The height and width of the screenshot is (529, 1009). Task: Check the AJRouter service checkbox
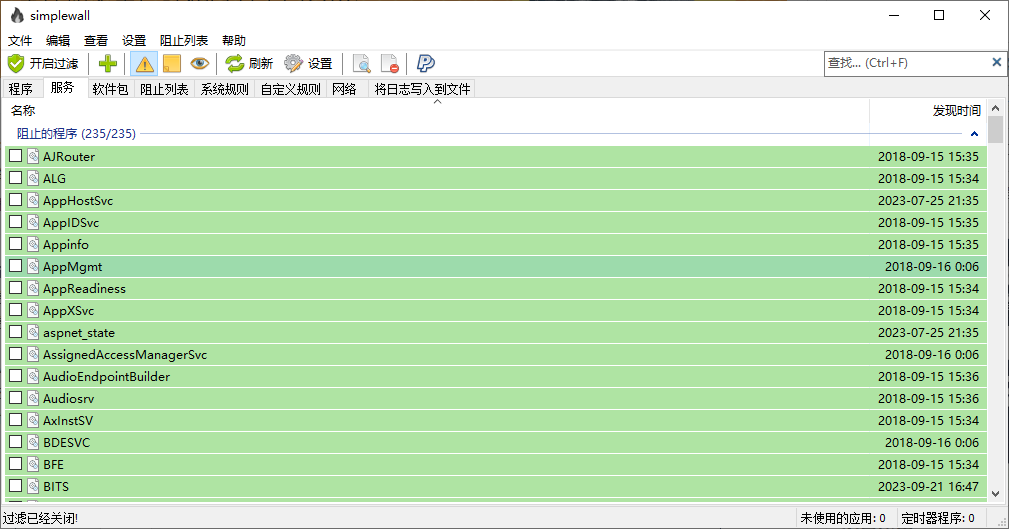(15, 156)
